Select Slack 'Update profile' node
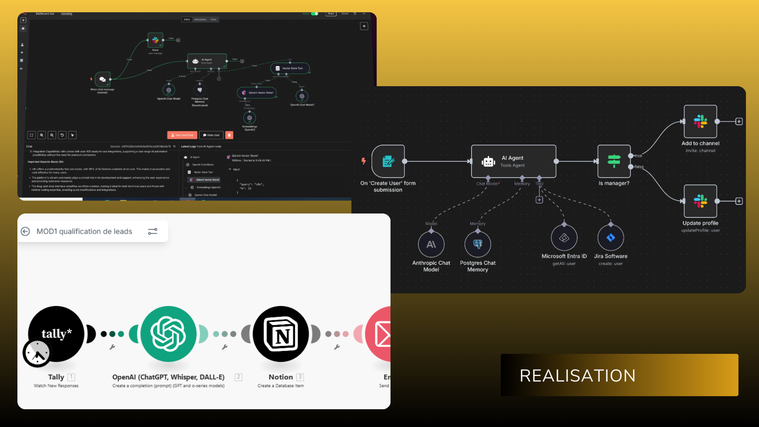 coord(700,201)
